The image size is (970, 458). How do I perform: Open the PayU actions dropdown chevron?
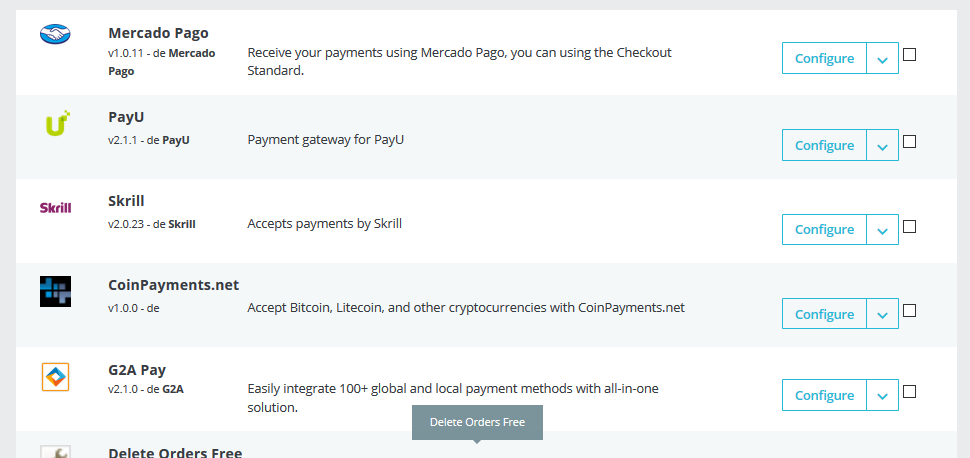coord(882,145)
